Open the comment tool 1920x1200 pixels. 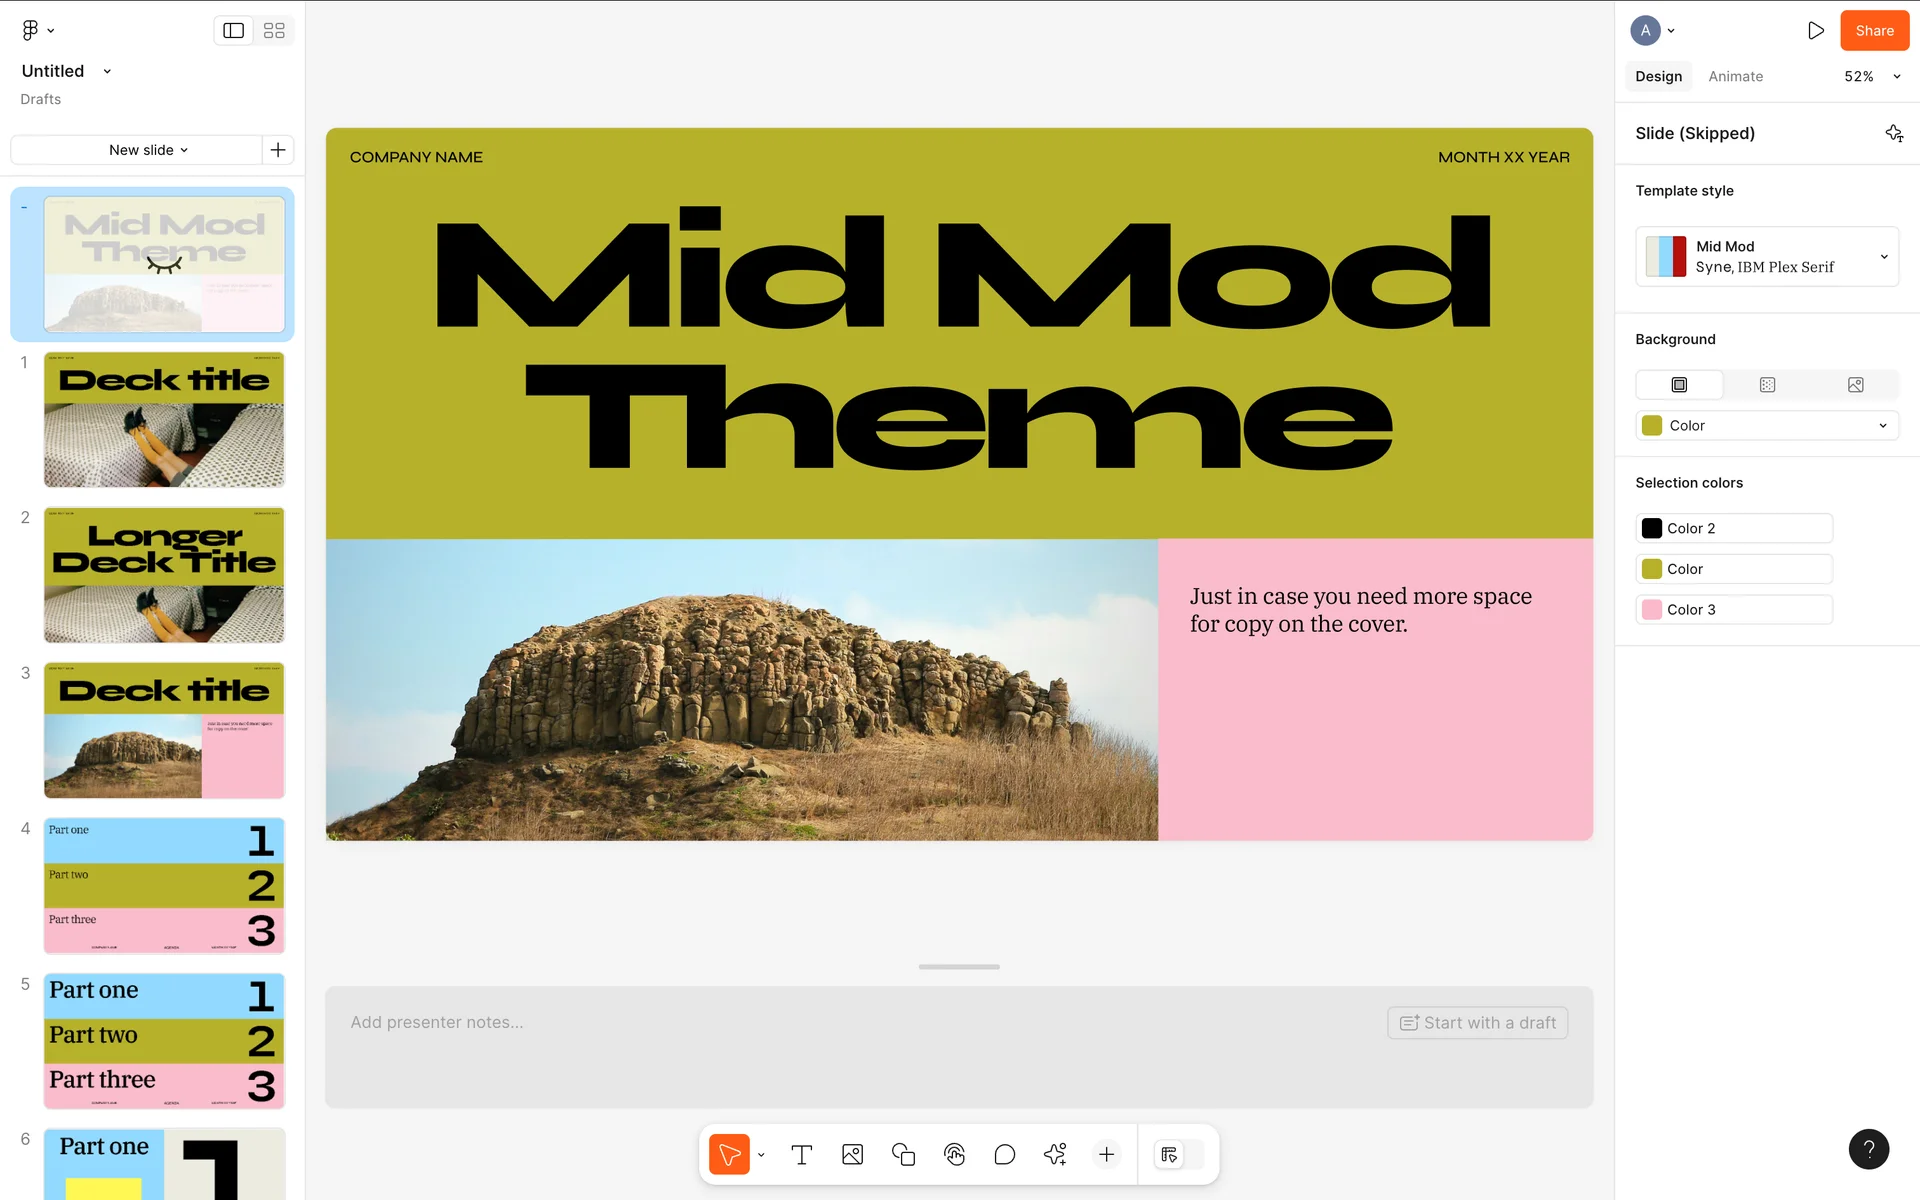1004,1155
